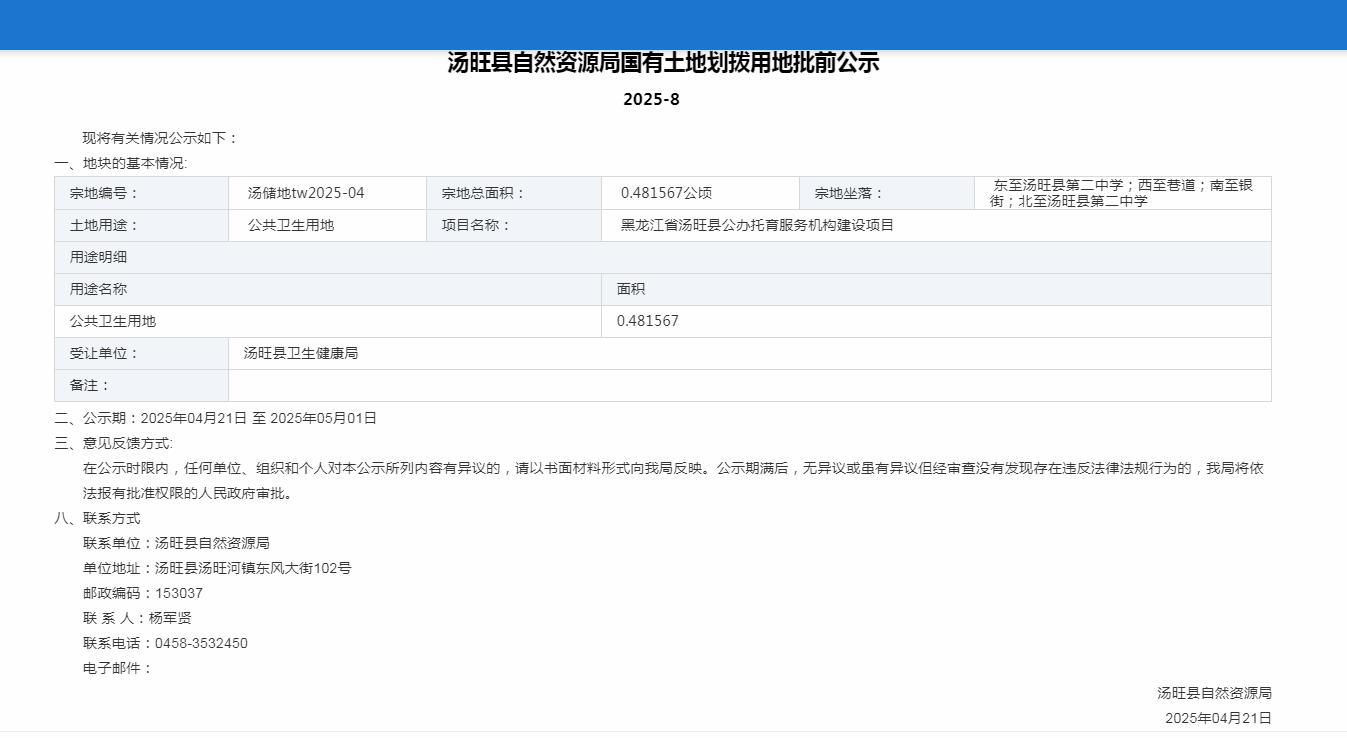Click heading 一、地块的基本情况
Screen dimensions: 1347x738
click(x=120, y=163)
